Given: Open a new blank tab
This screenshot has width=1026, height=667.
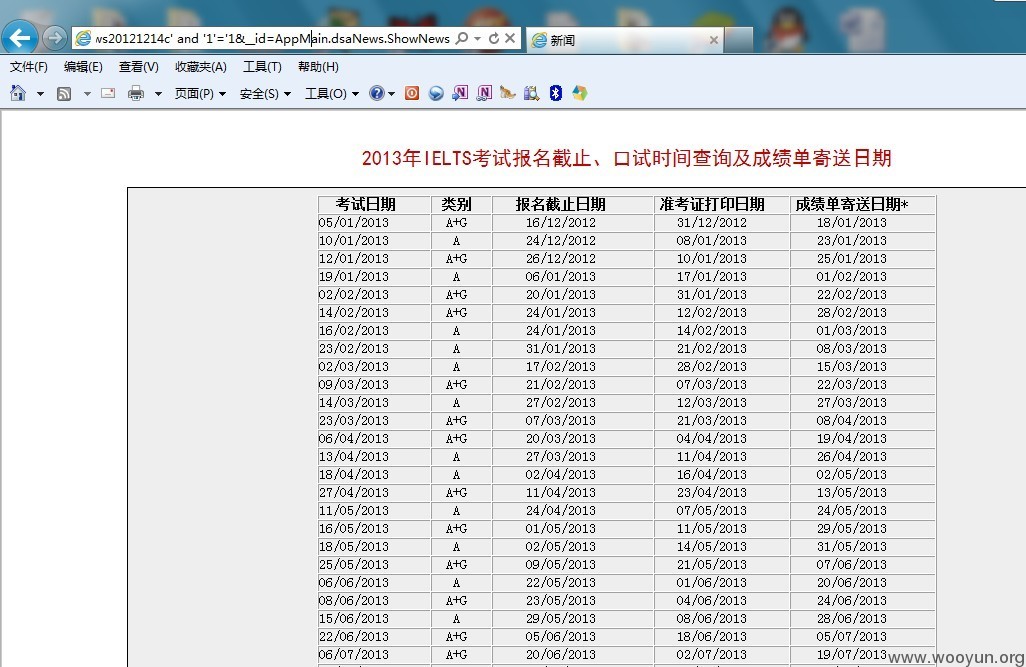Looking at the screenshot, I should [739, 40].
